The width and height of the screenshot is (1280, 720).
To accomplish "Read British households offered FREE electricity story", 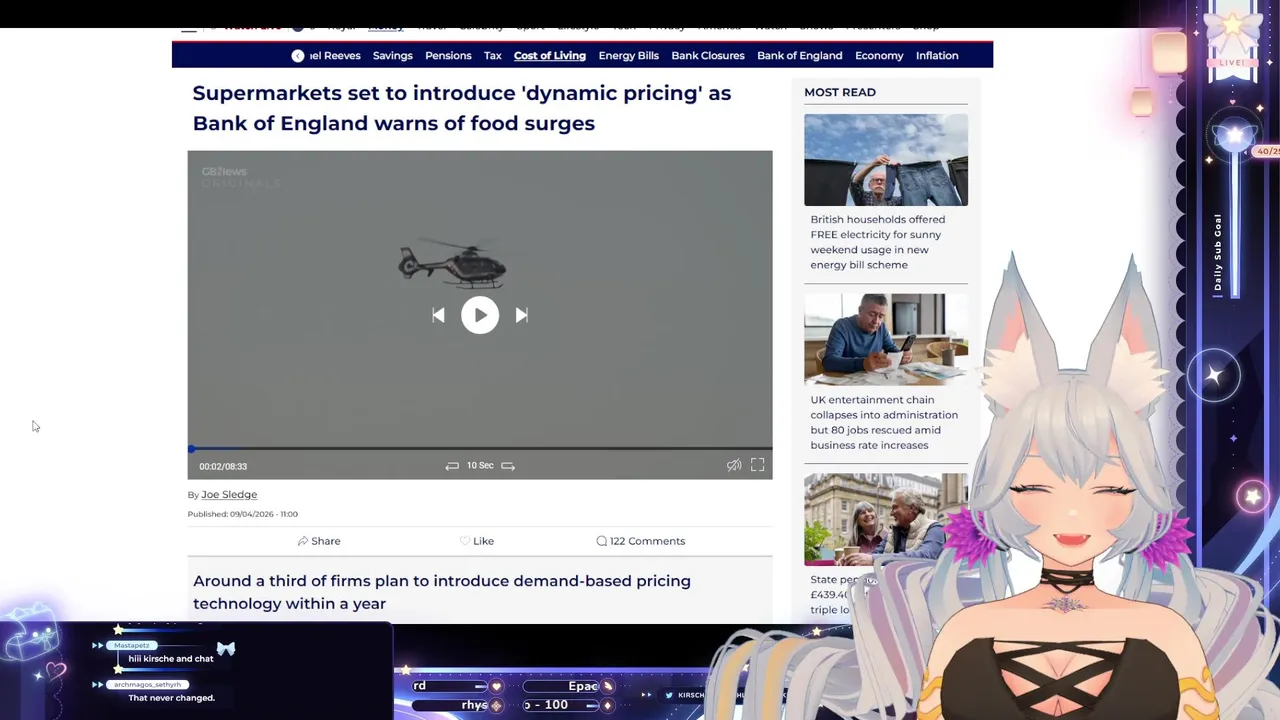I will click(878, 242).
